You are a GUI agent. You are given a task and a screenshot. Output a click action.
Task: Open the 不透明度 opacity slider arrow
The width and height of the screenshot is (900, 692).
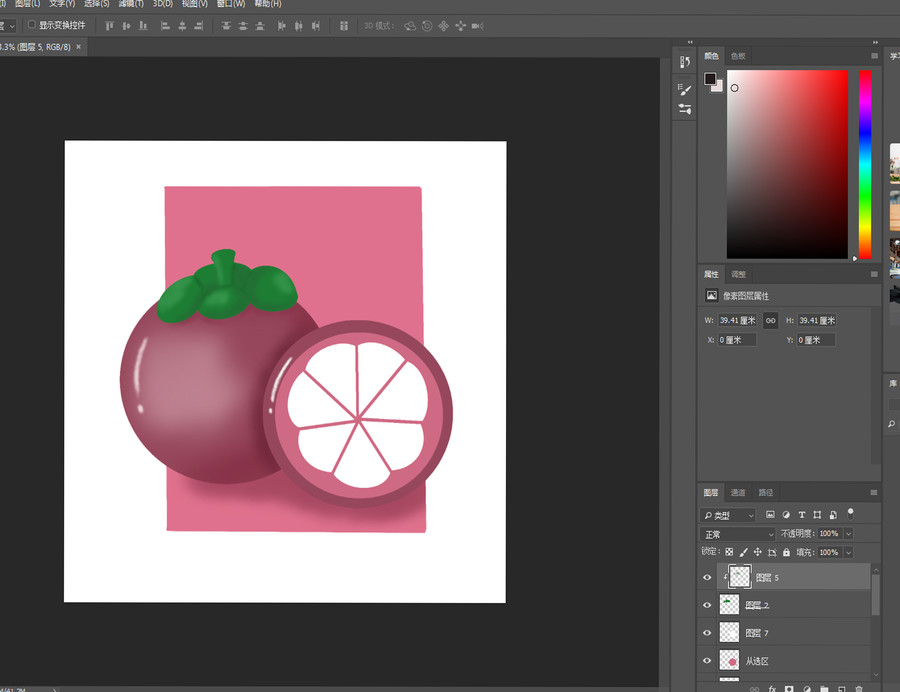(848, 534)
